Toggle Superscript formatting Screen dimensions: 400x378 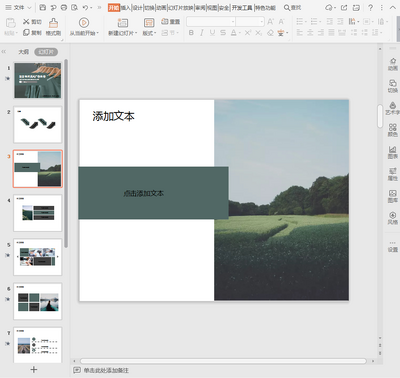pyautogui.click(x=248, y=33)
